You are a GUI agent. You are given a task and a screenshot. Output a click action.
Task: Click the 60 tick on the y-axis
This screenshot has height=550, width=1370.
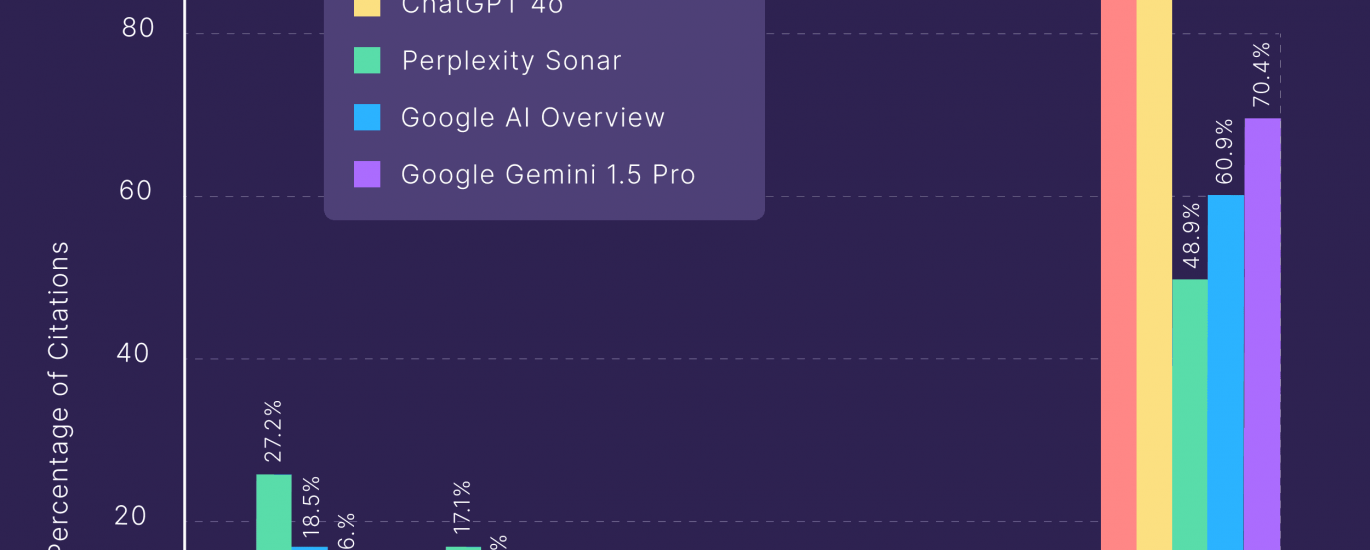click(x=136, y=190)
